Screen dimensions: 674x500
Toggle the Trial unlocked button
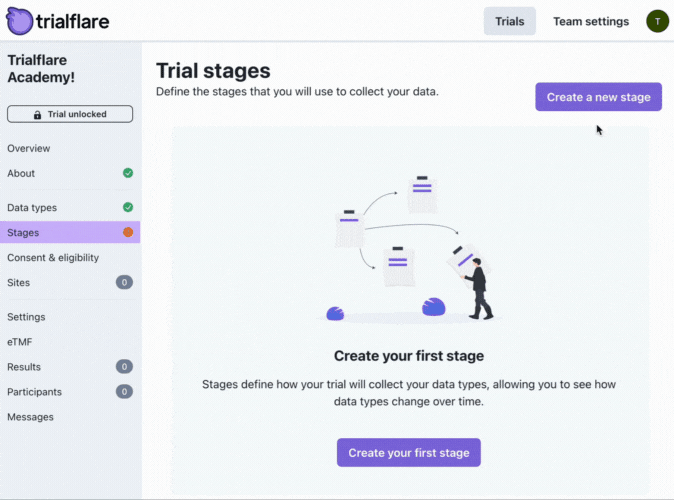[70, 114]
